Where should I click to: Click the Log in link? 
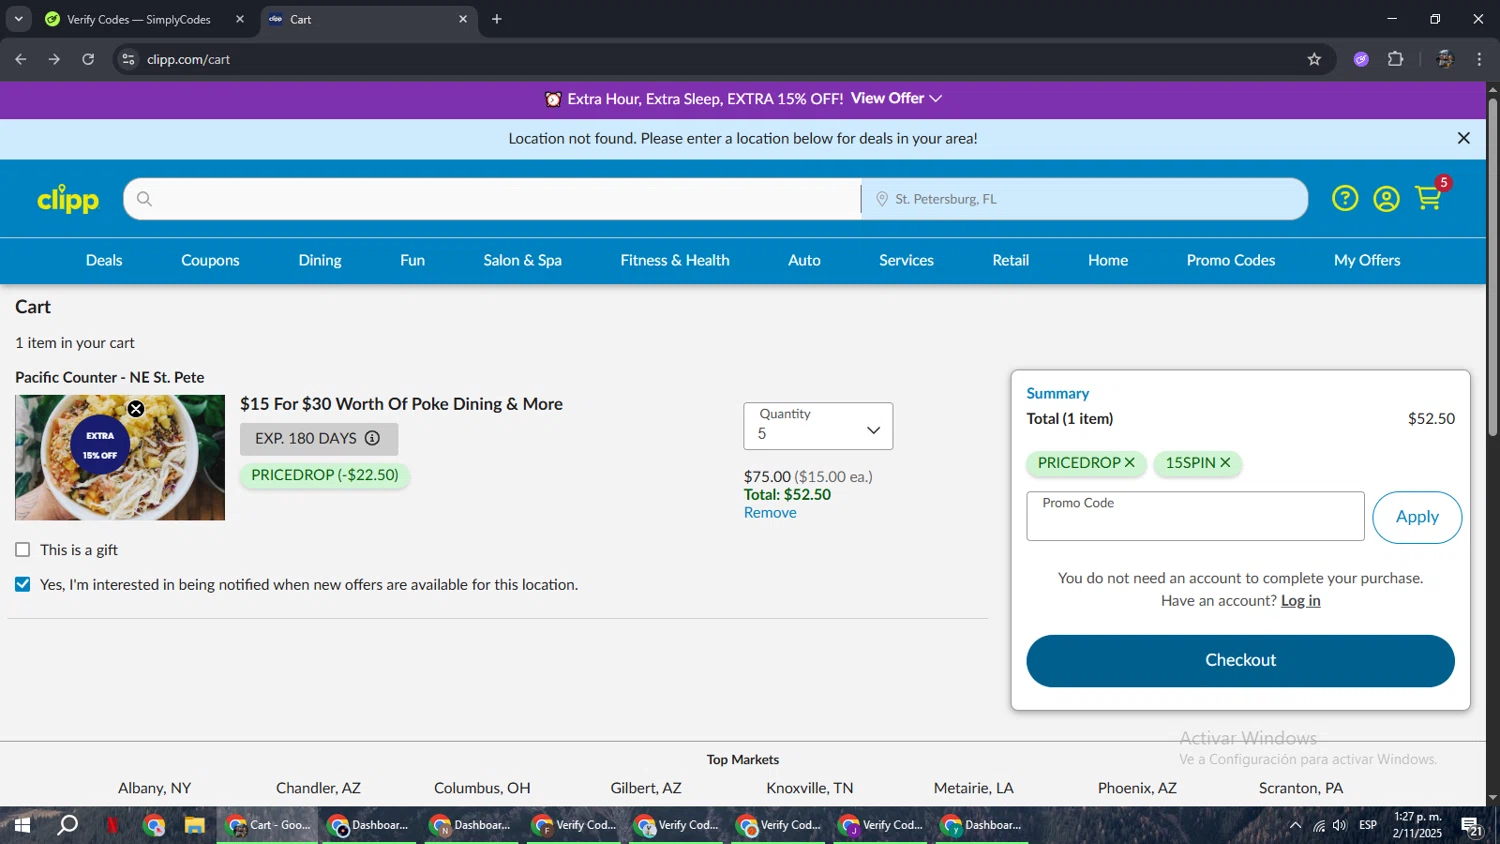[1300, 601]
